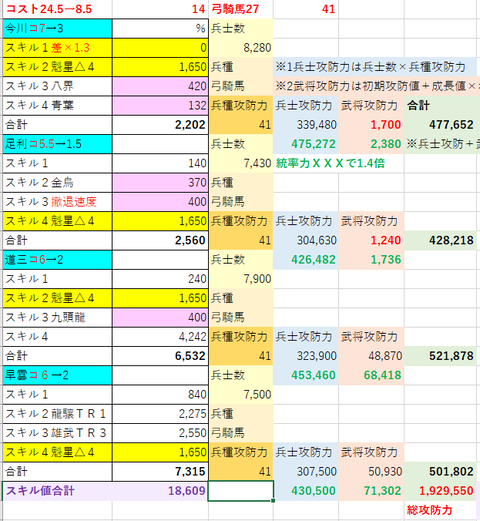Screen dimensions: 480x521
Task: Select the 7,900 soldier count cell
Action: pos(241,279)
